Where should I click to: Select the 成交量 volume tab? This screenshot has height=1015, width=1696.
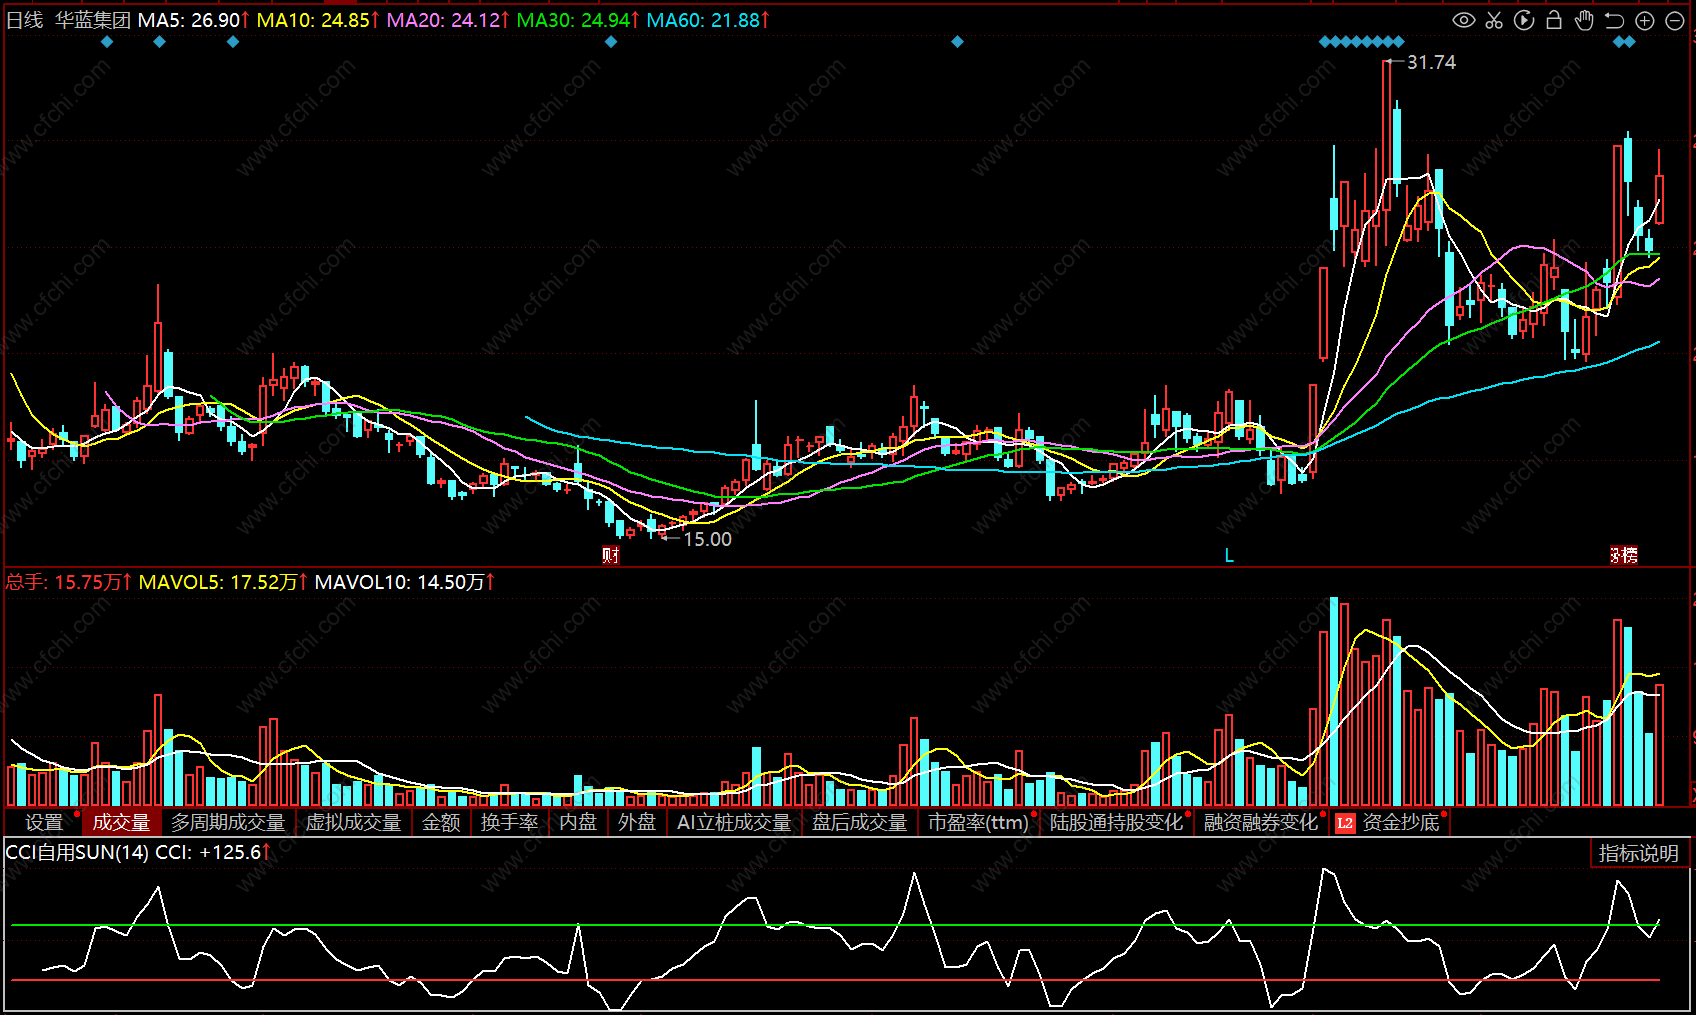pos(121,822)
